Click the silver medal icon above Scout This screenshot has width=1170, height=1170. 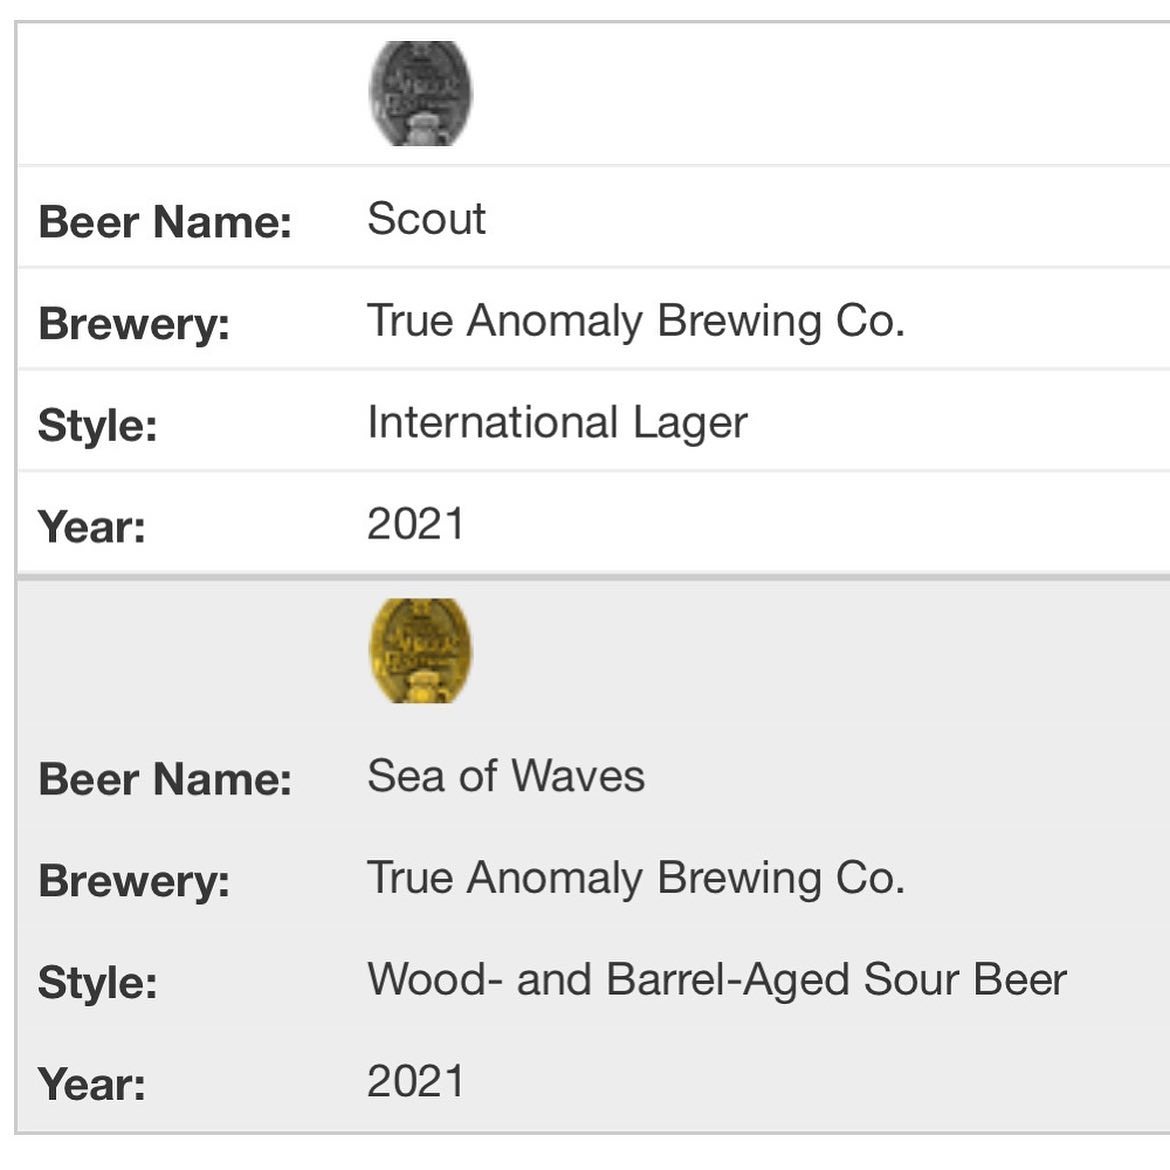tap(420, 93)
